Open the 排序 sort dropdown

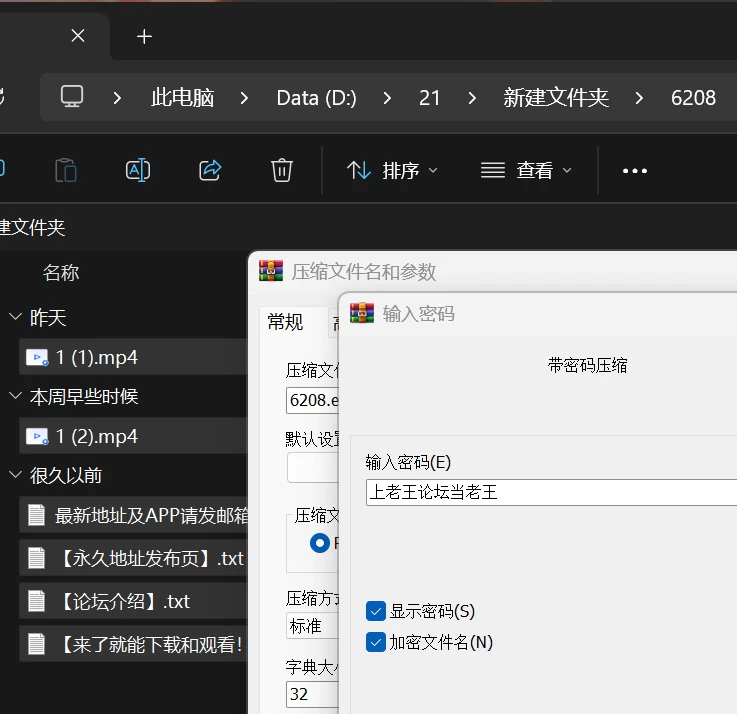point(392,170)
